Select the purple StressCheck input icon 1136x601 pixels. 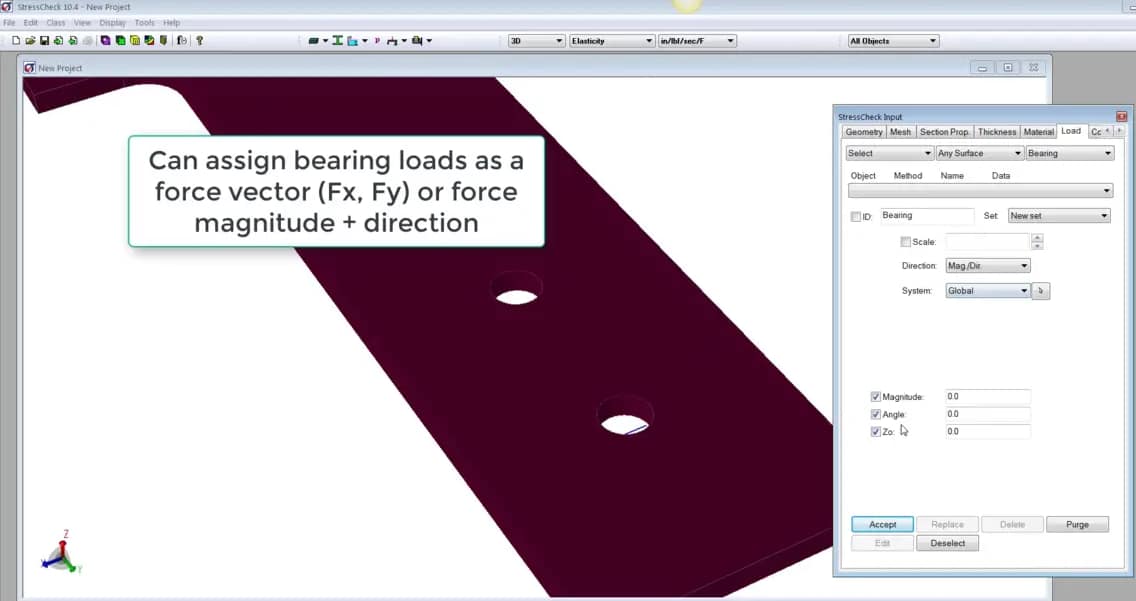coord(104,40)
